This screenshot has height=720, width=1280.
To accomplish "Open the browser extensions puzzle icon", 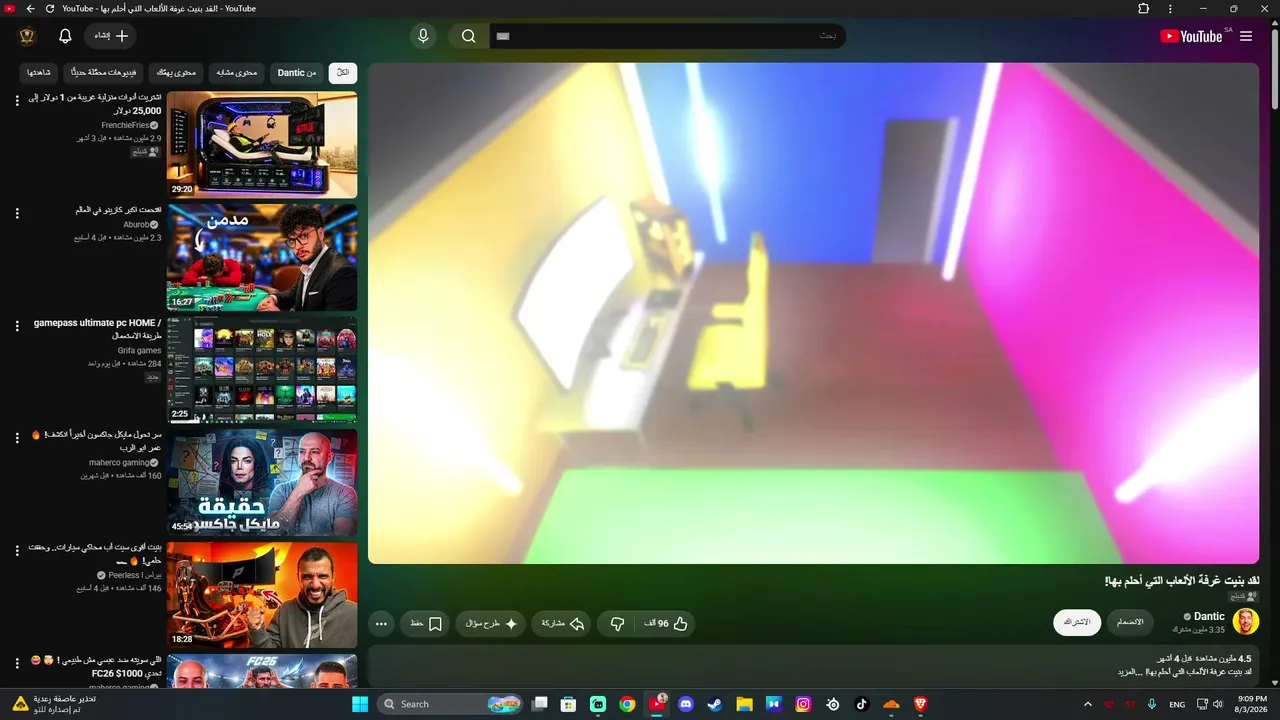I will pos(1144,9).
